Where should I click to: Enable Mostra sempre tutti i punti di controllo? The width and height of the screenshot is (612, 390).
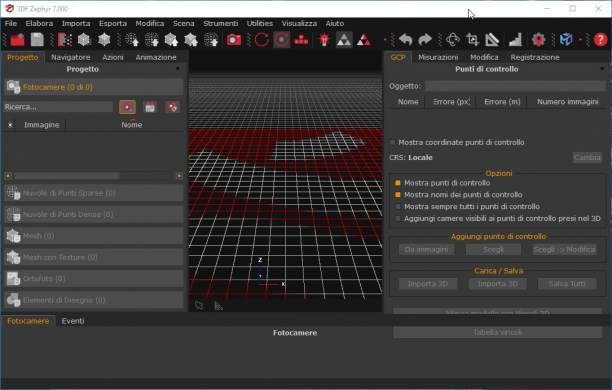point(398,207)
